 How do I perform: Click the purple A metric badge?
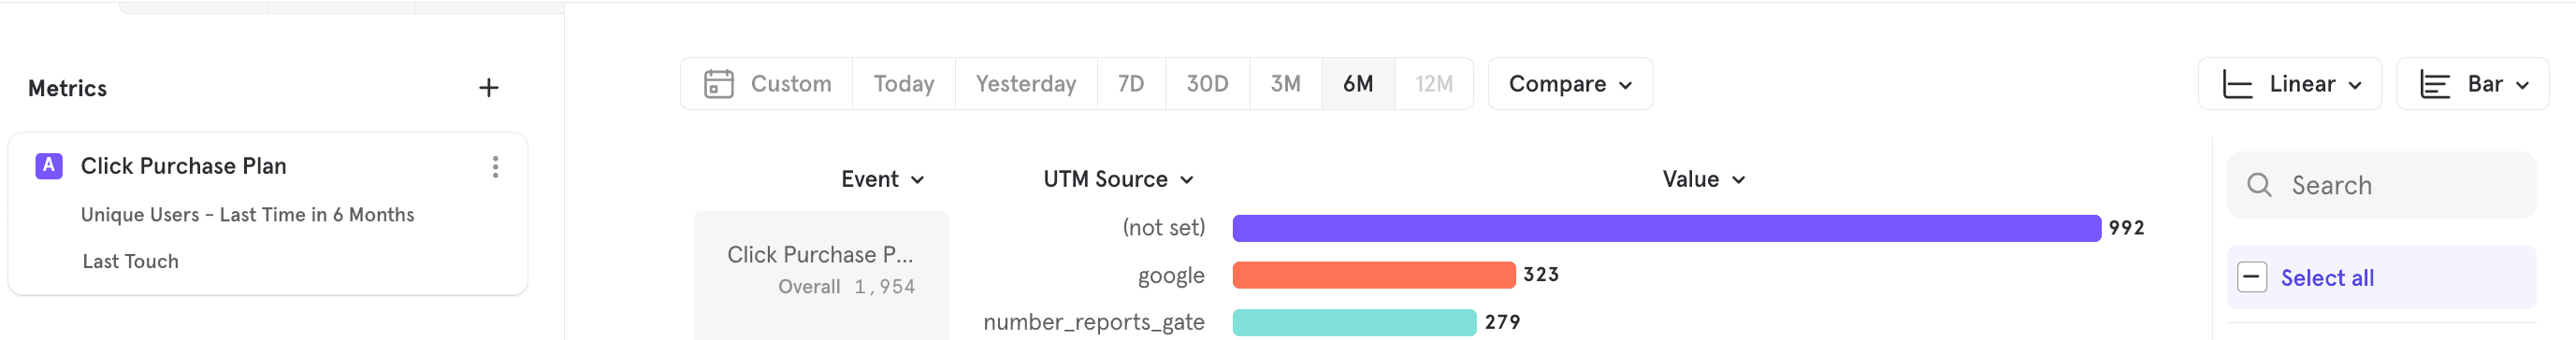coord(49,166)
